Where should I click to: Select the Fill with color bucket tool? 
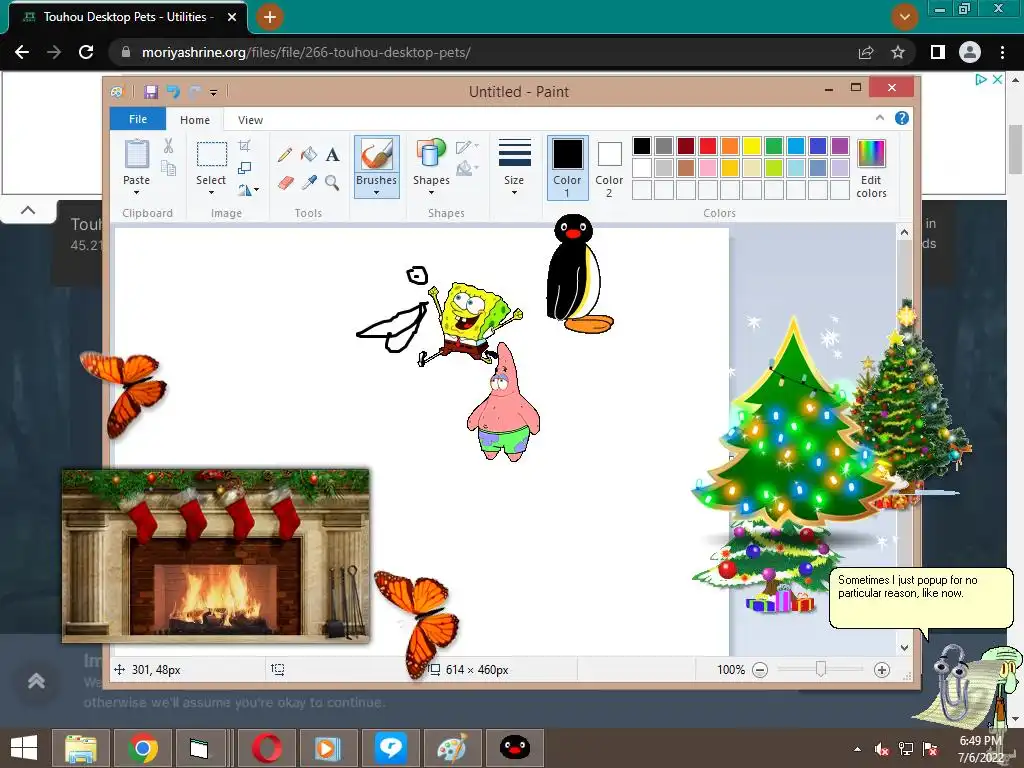[x=309, y=155]
